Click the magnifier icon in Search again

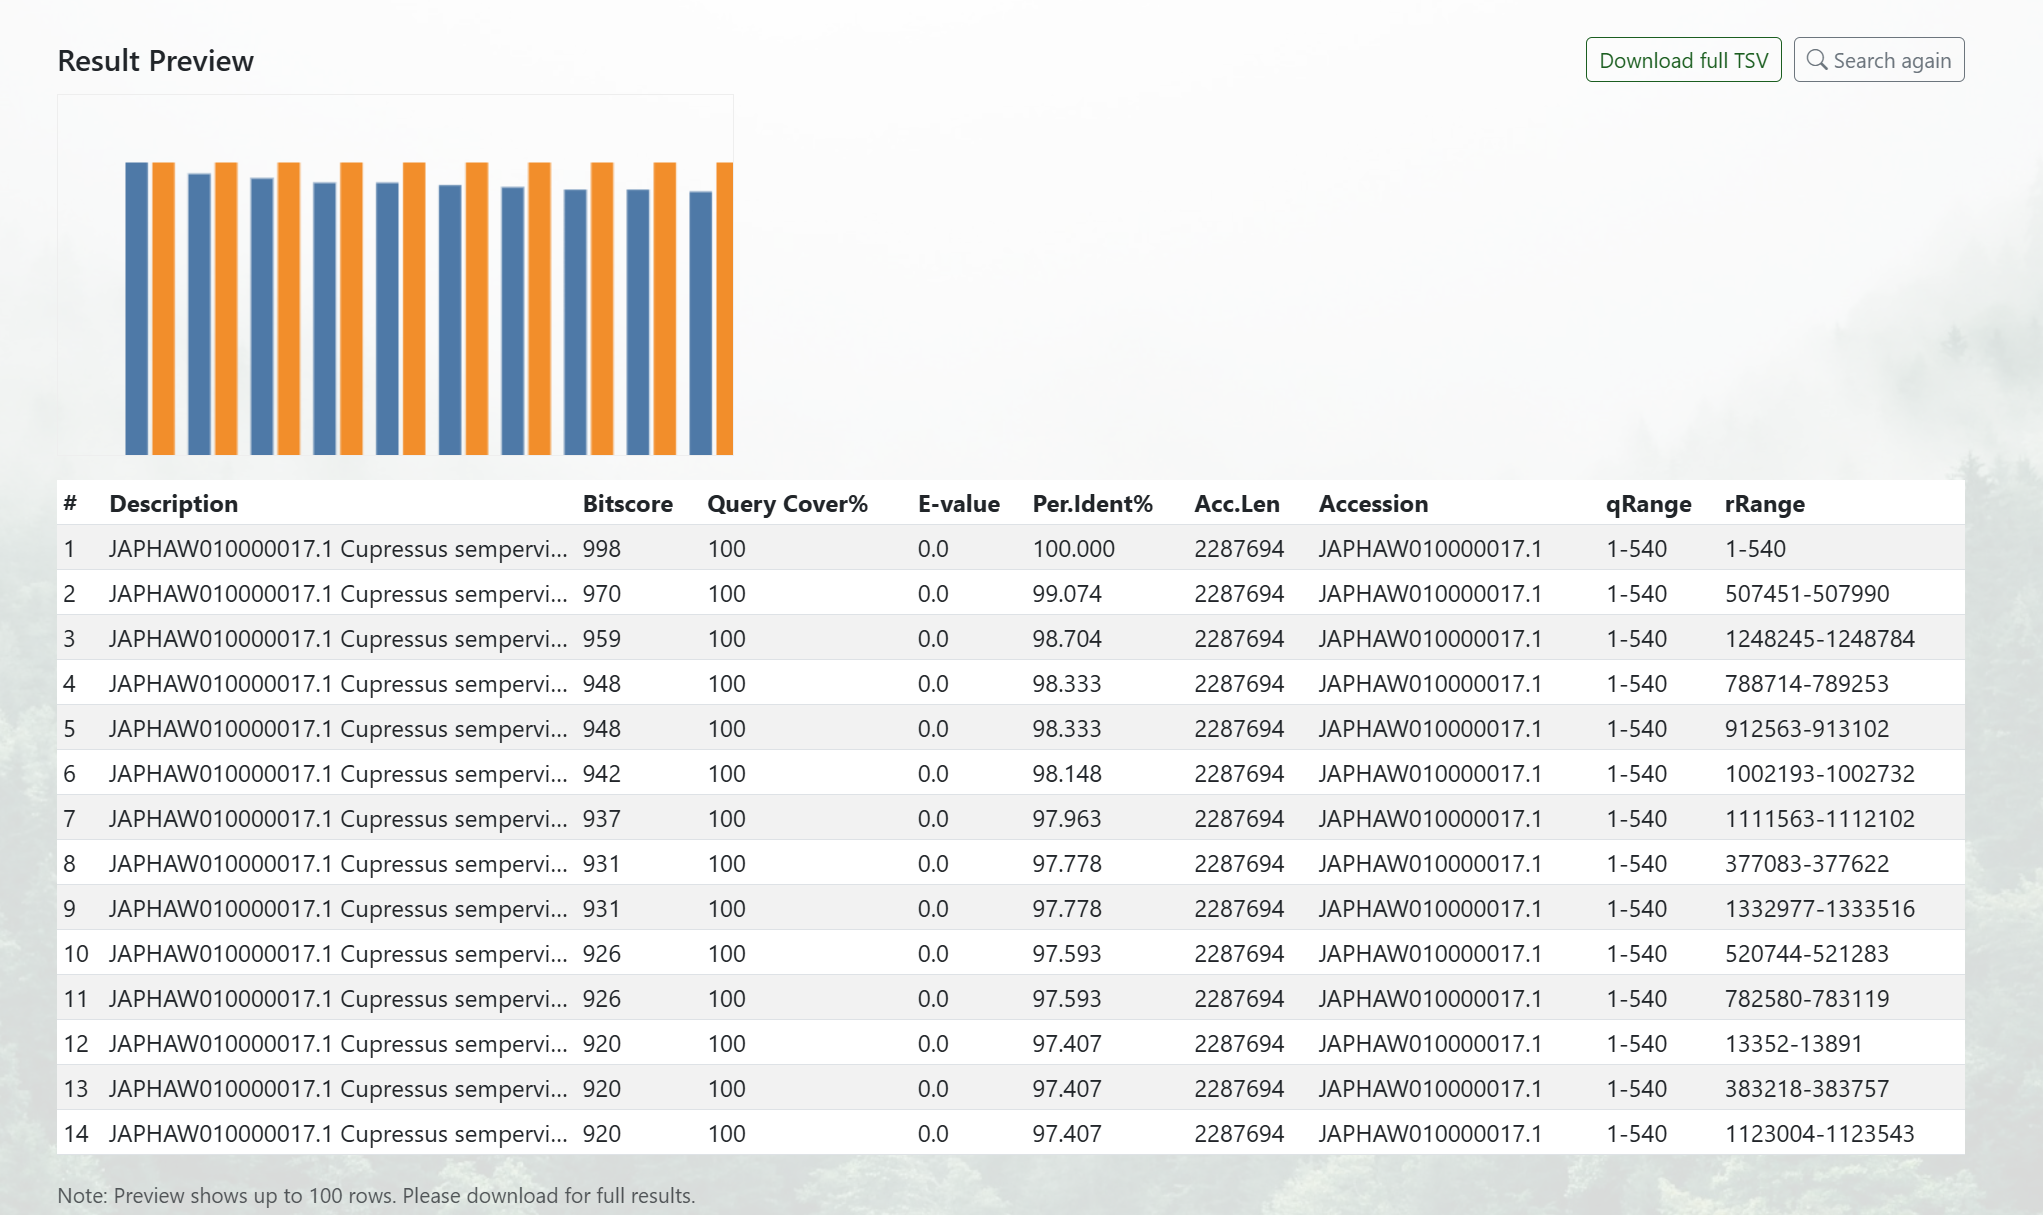pos(1816,60)
